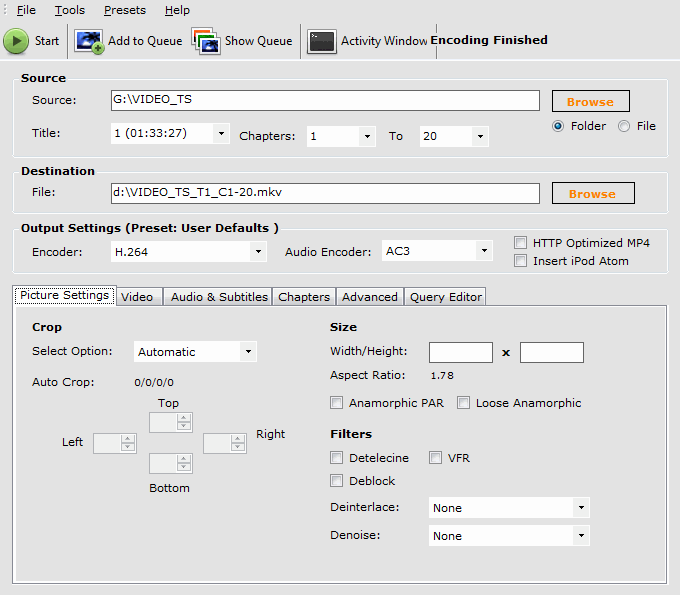Screen dimensions: 680x595
Task: Open the Help menu
Action: [177, 10]
